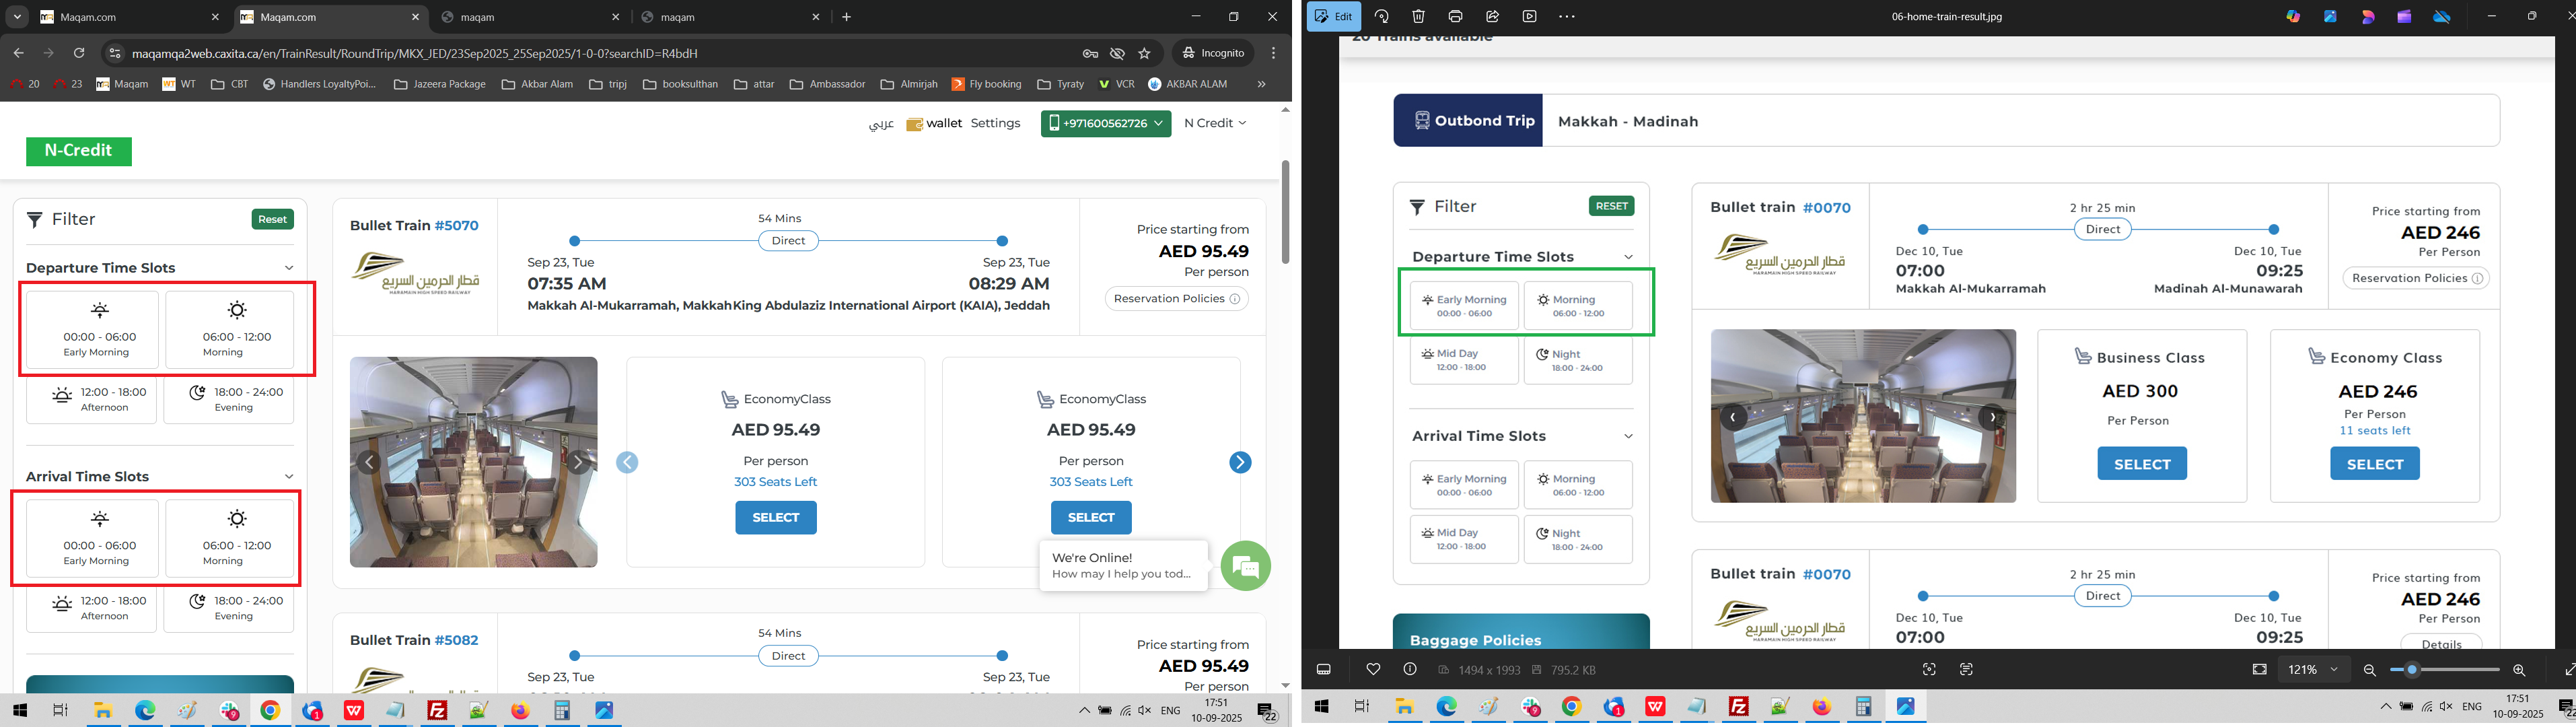Open the Jazeera Package bookmark folder

click(x=440, y=84)
